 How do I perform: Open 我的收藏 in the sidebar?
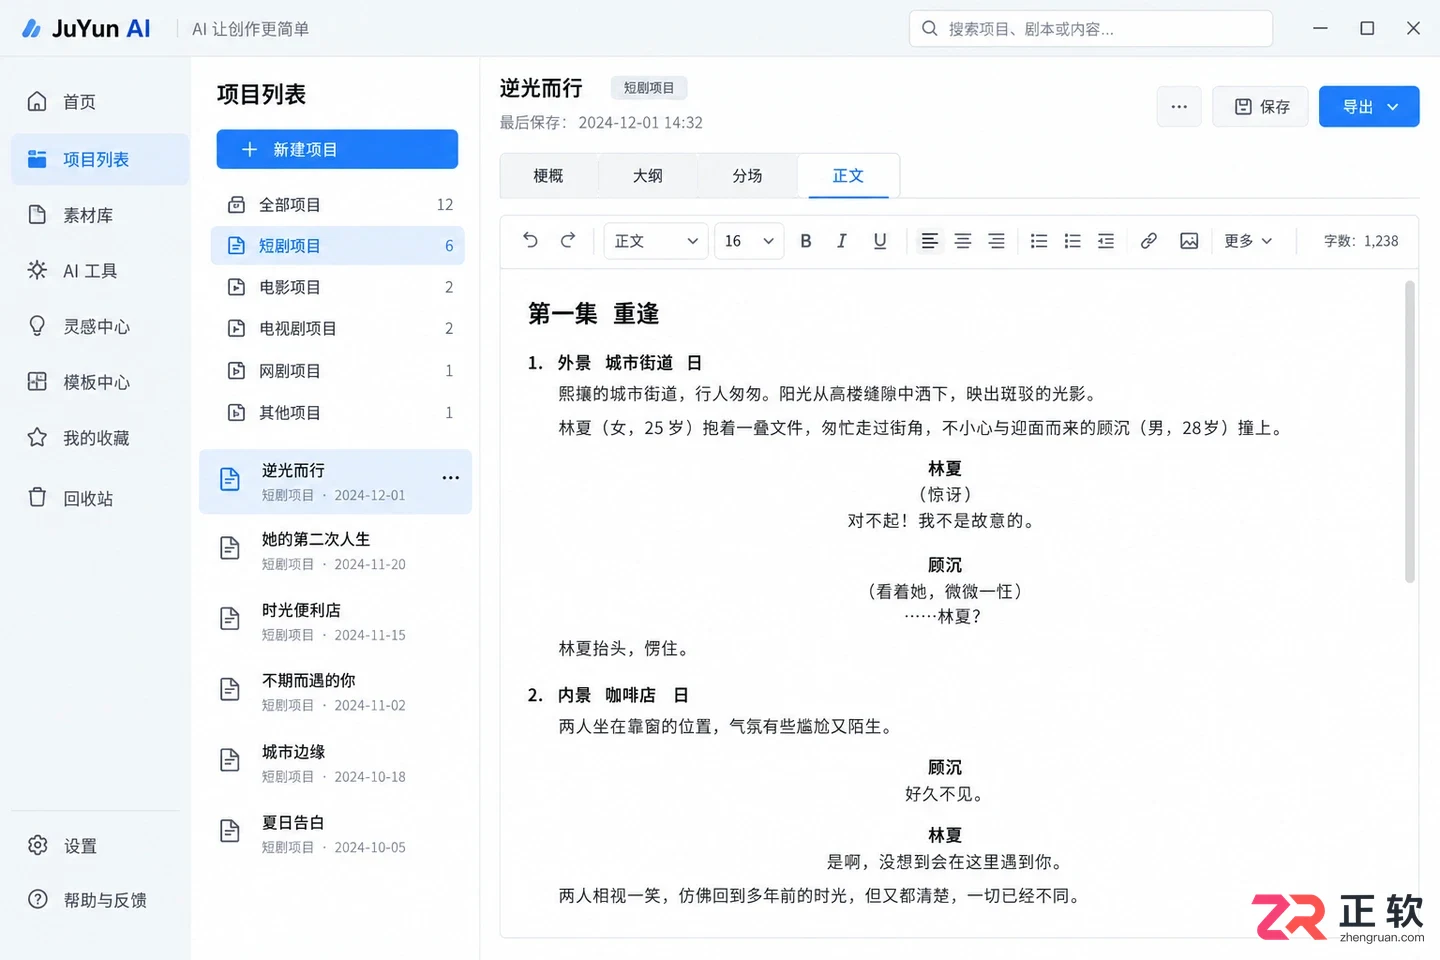[x=100, y=438]
